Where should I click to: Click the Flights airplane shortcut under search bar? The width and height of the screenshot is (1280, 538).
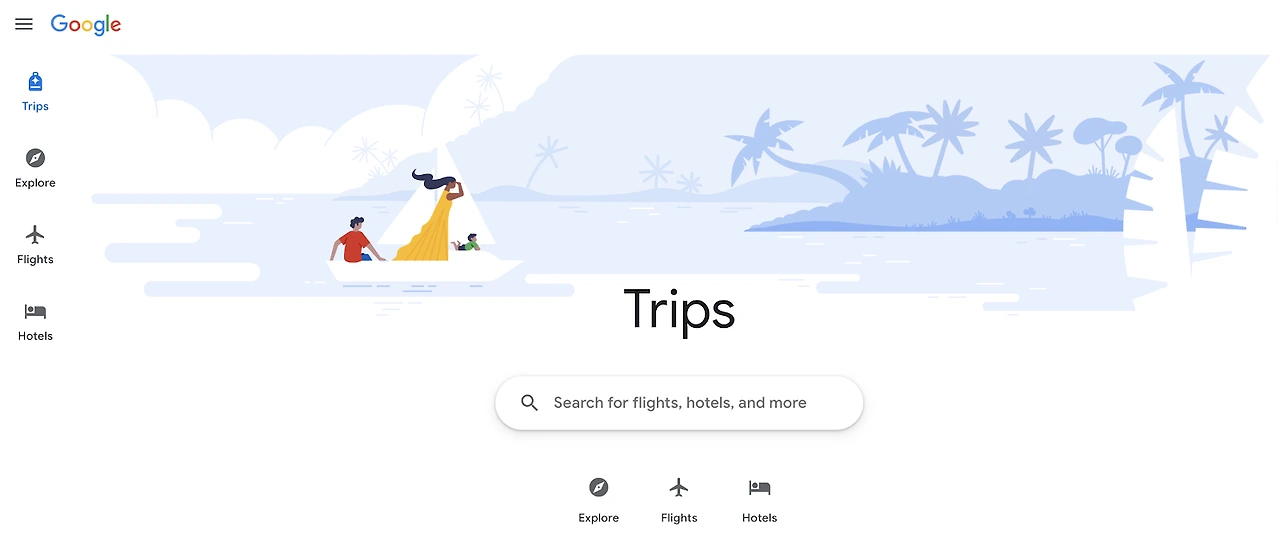click(x=679, y=488)
